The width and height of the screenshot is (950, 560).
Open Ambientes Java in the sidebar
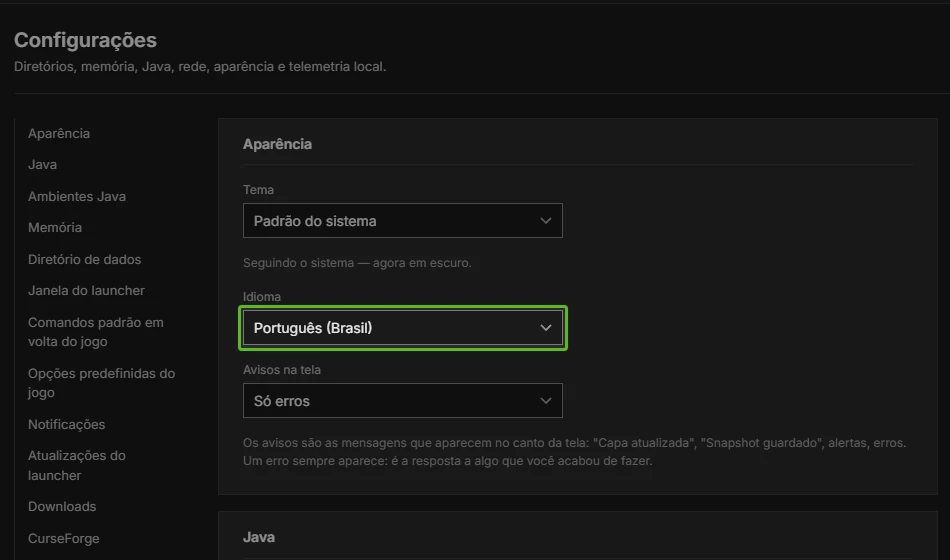click(x=77, y=196)
